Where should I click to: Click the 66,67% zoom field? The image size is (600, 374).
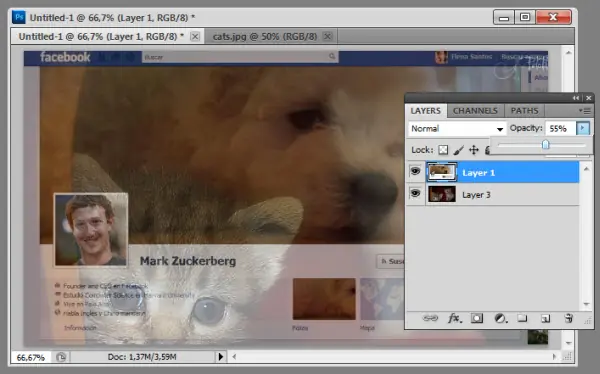tap(31, 357)
